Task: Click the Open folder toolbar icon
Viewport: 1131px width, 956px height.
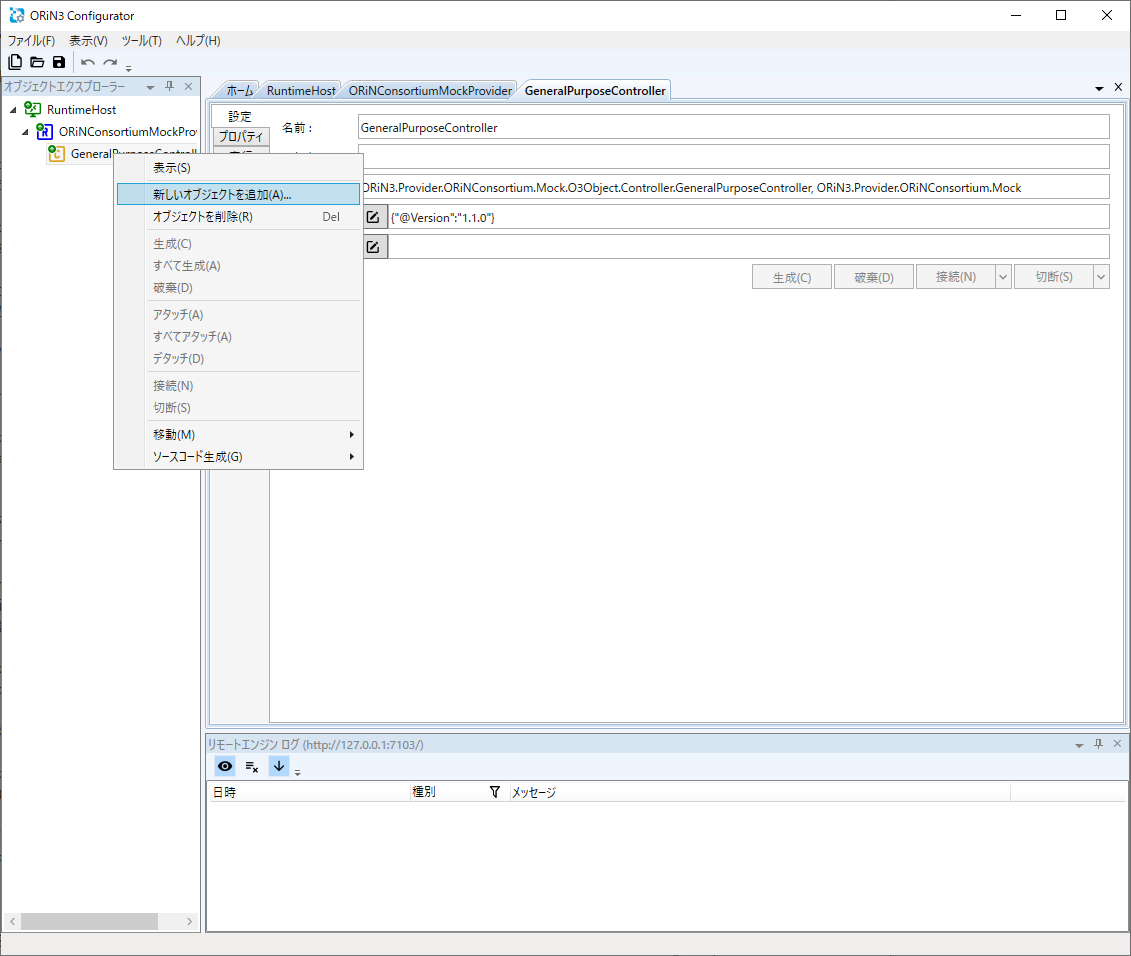Action: pyautogui.click(x=37, y=62)
